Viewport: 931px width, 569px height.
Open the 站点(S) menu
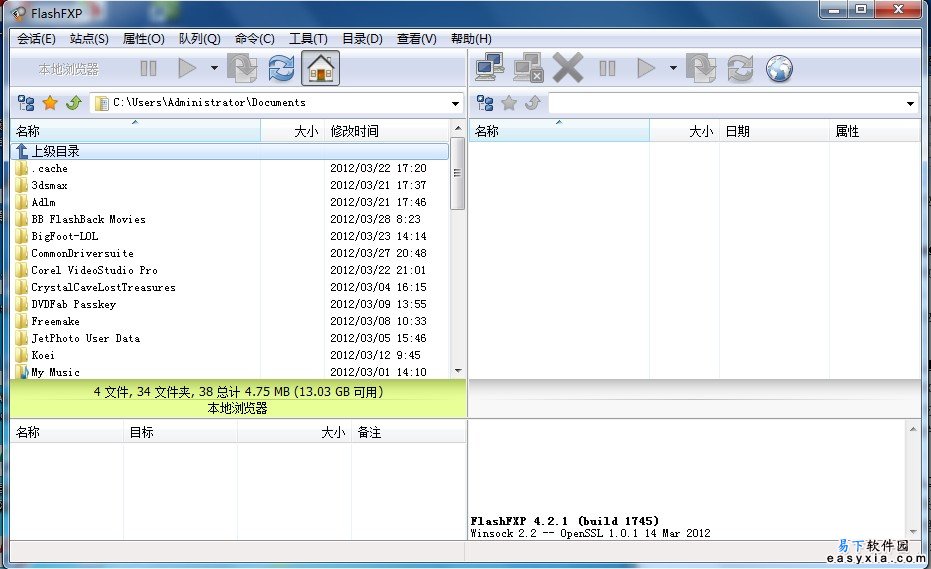pyautogui.click(x=89, y=39)
